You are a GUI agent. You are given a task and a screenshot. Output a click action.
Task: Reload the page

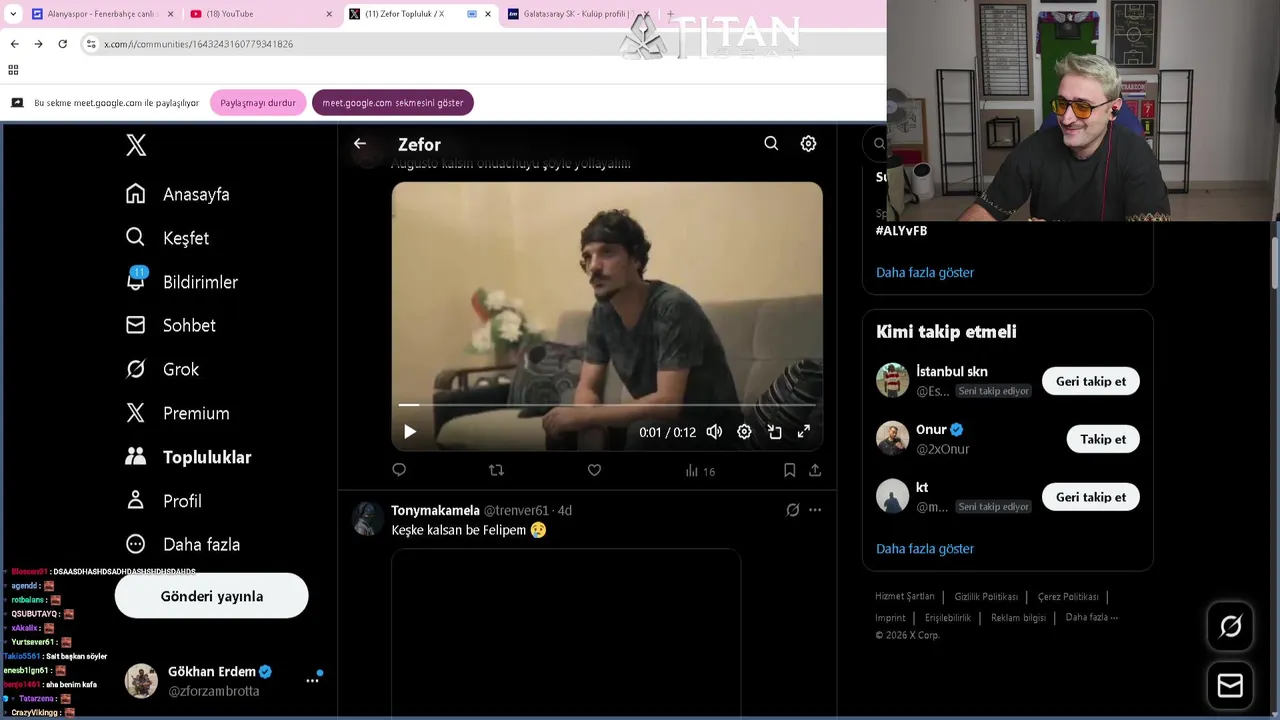coord(62,44)
